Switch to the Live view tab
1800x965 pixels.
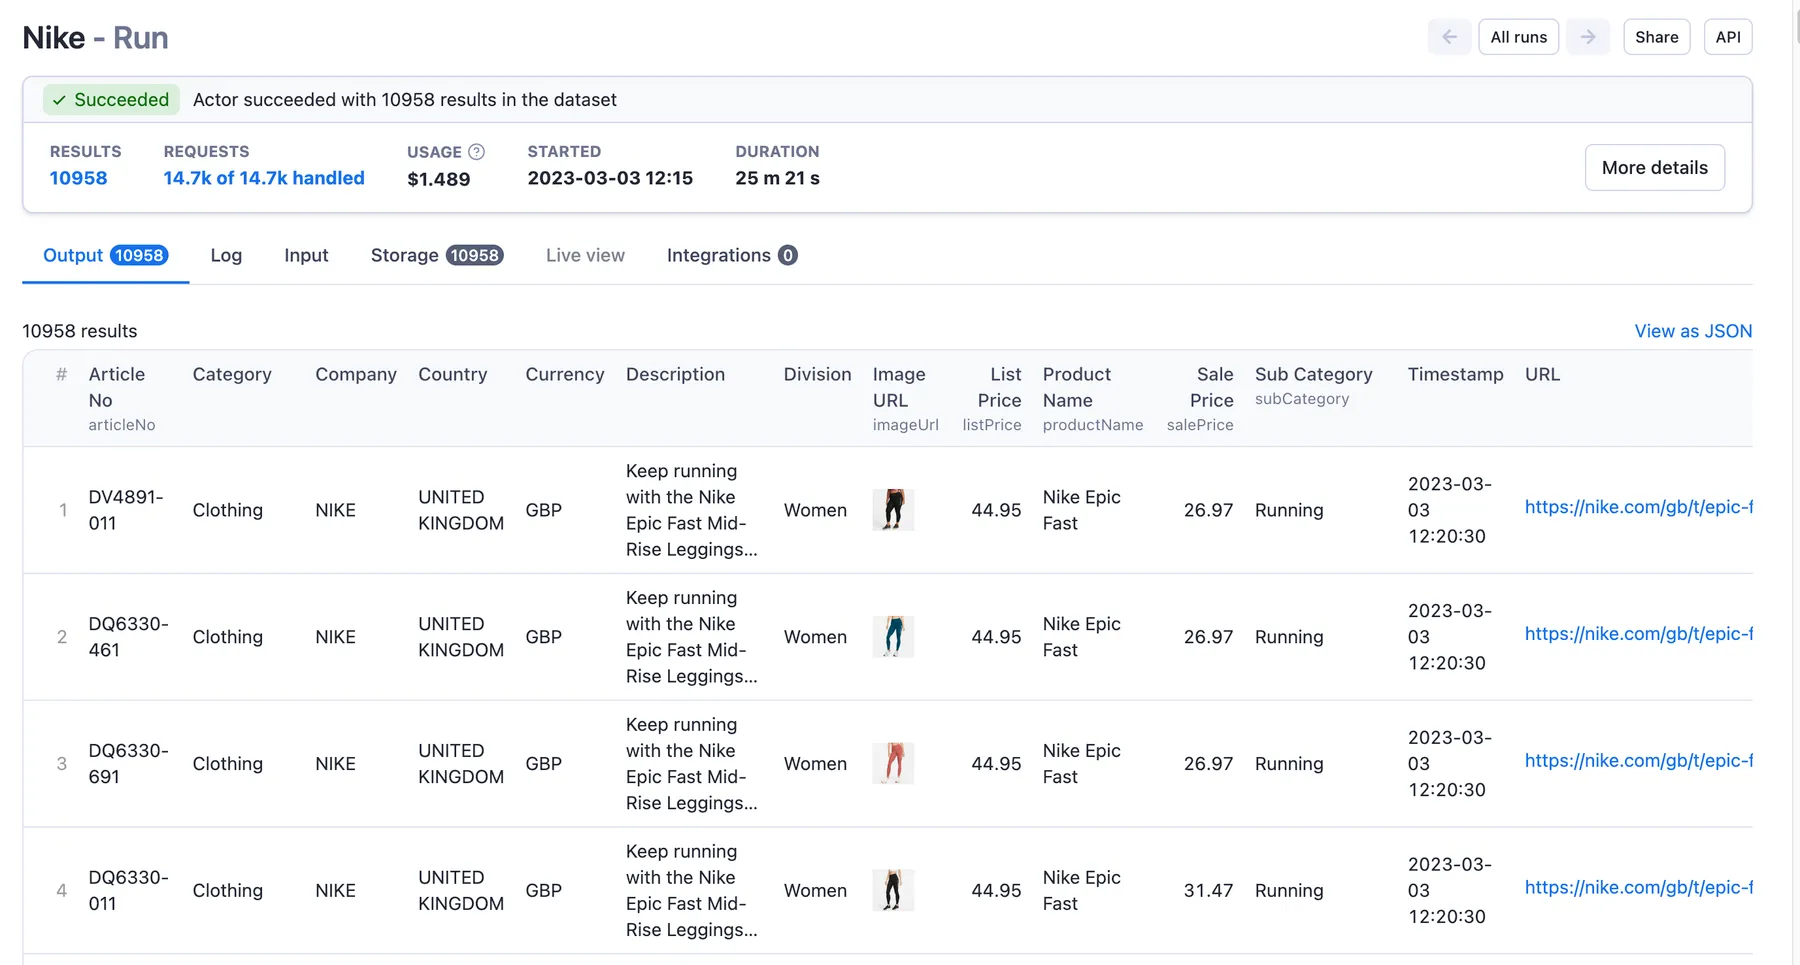585,256
